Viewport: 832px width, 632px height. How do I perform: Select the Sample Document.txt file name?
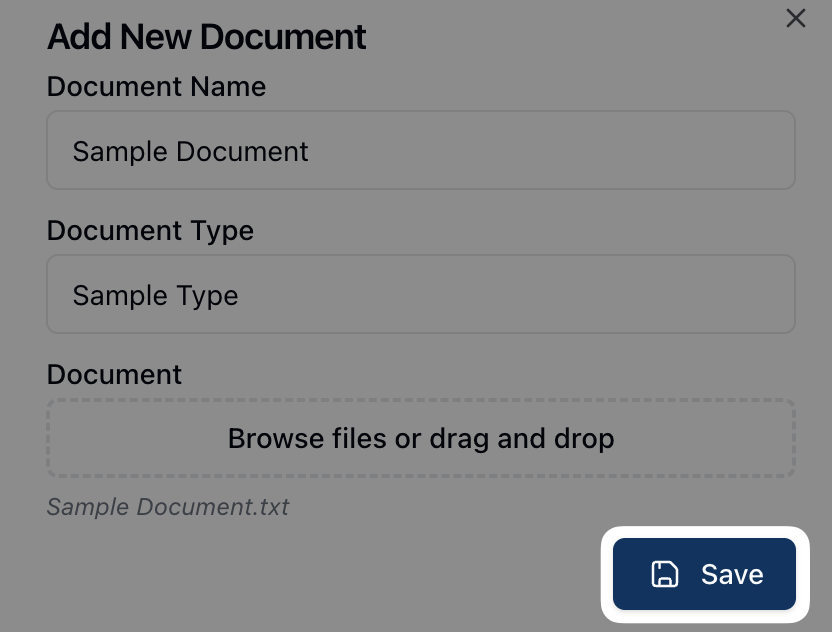[168, 506]
